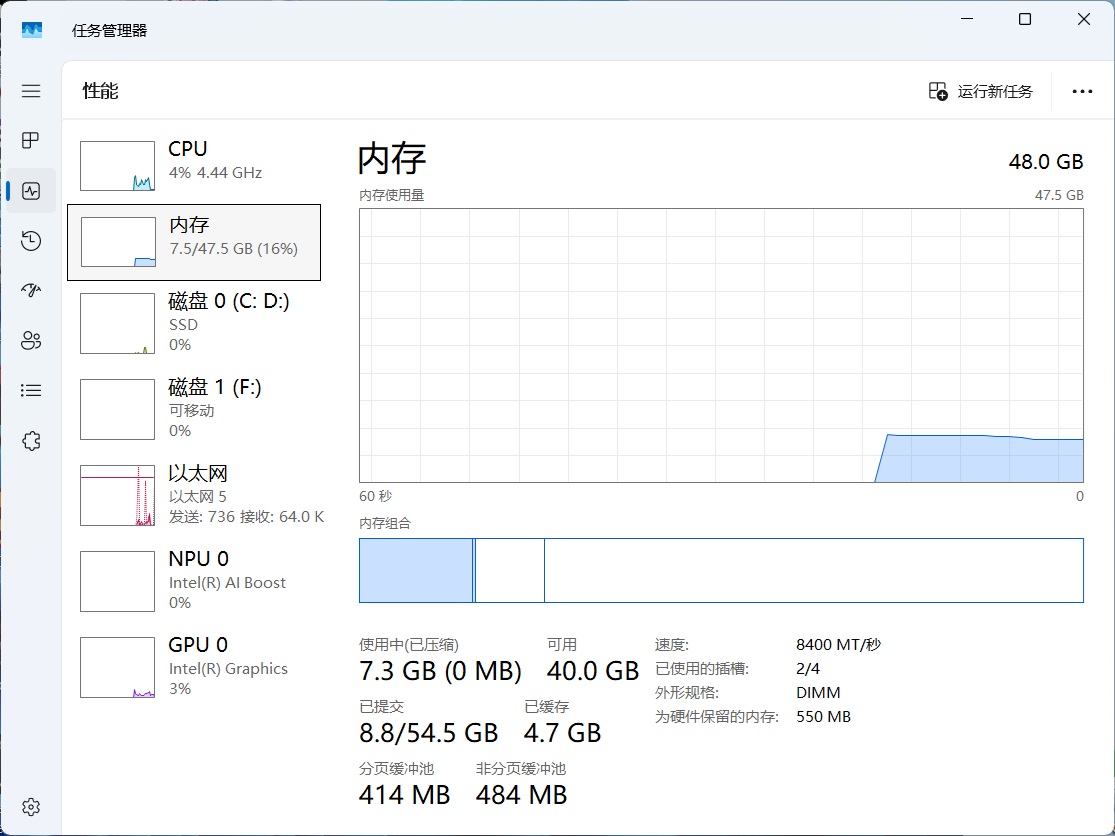The height and width of the screenshot is (836, 1115).
Task: Select NPU 0 performance entry
Action: click(x=194, y=582)
